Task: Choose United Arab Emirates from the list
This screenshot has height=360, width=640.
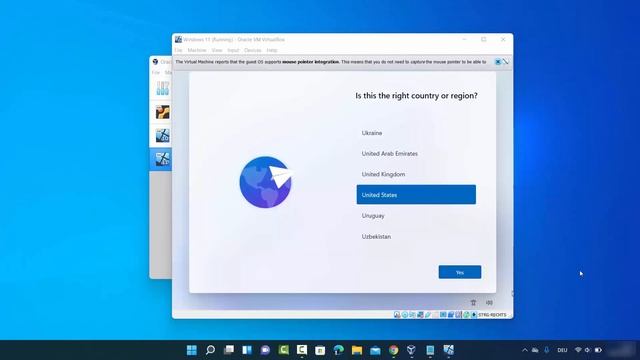Action: pos(416,153)
